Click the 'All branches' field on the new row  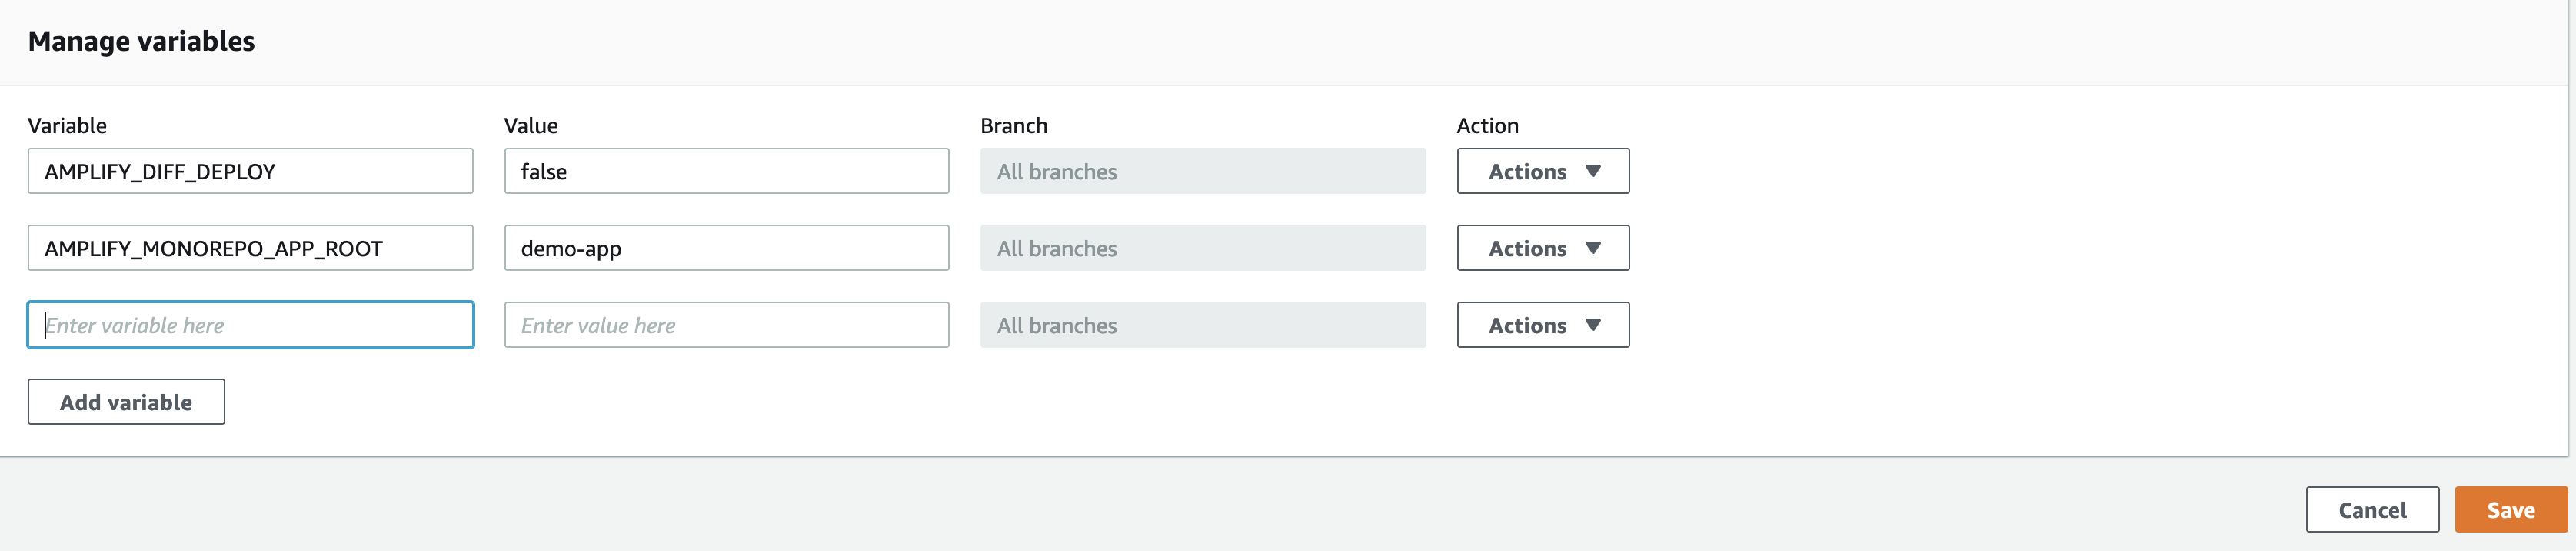pyautogui.click(x=1202, y=325)
